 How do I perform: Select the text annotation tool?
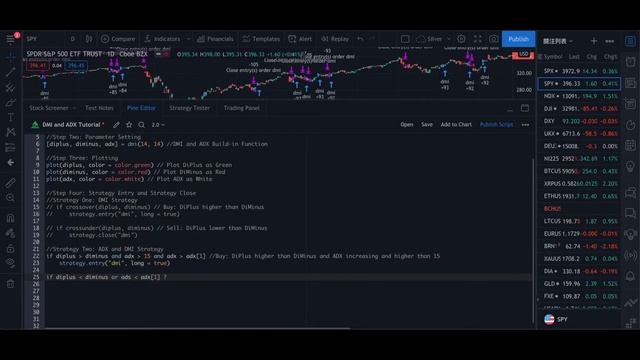(10, 117)
